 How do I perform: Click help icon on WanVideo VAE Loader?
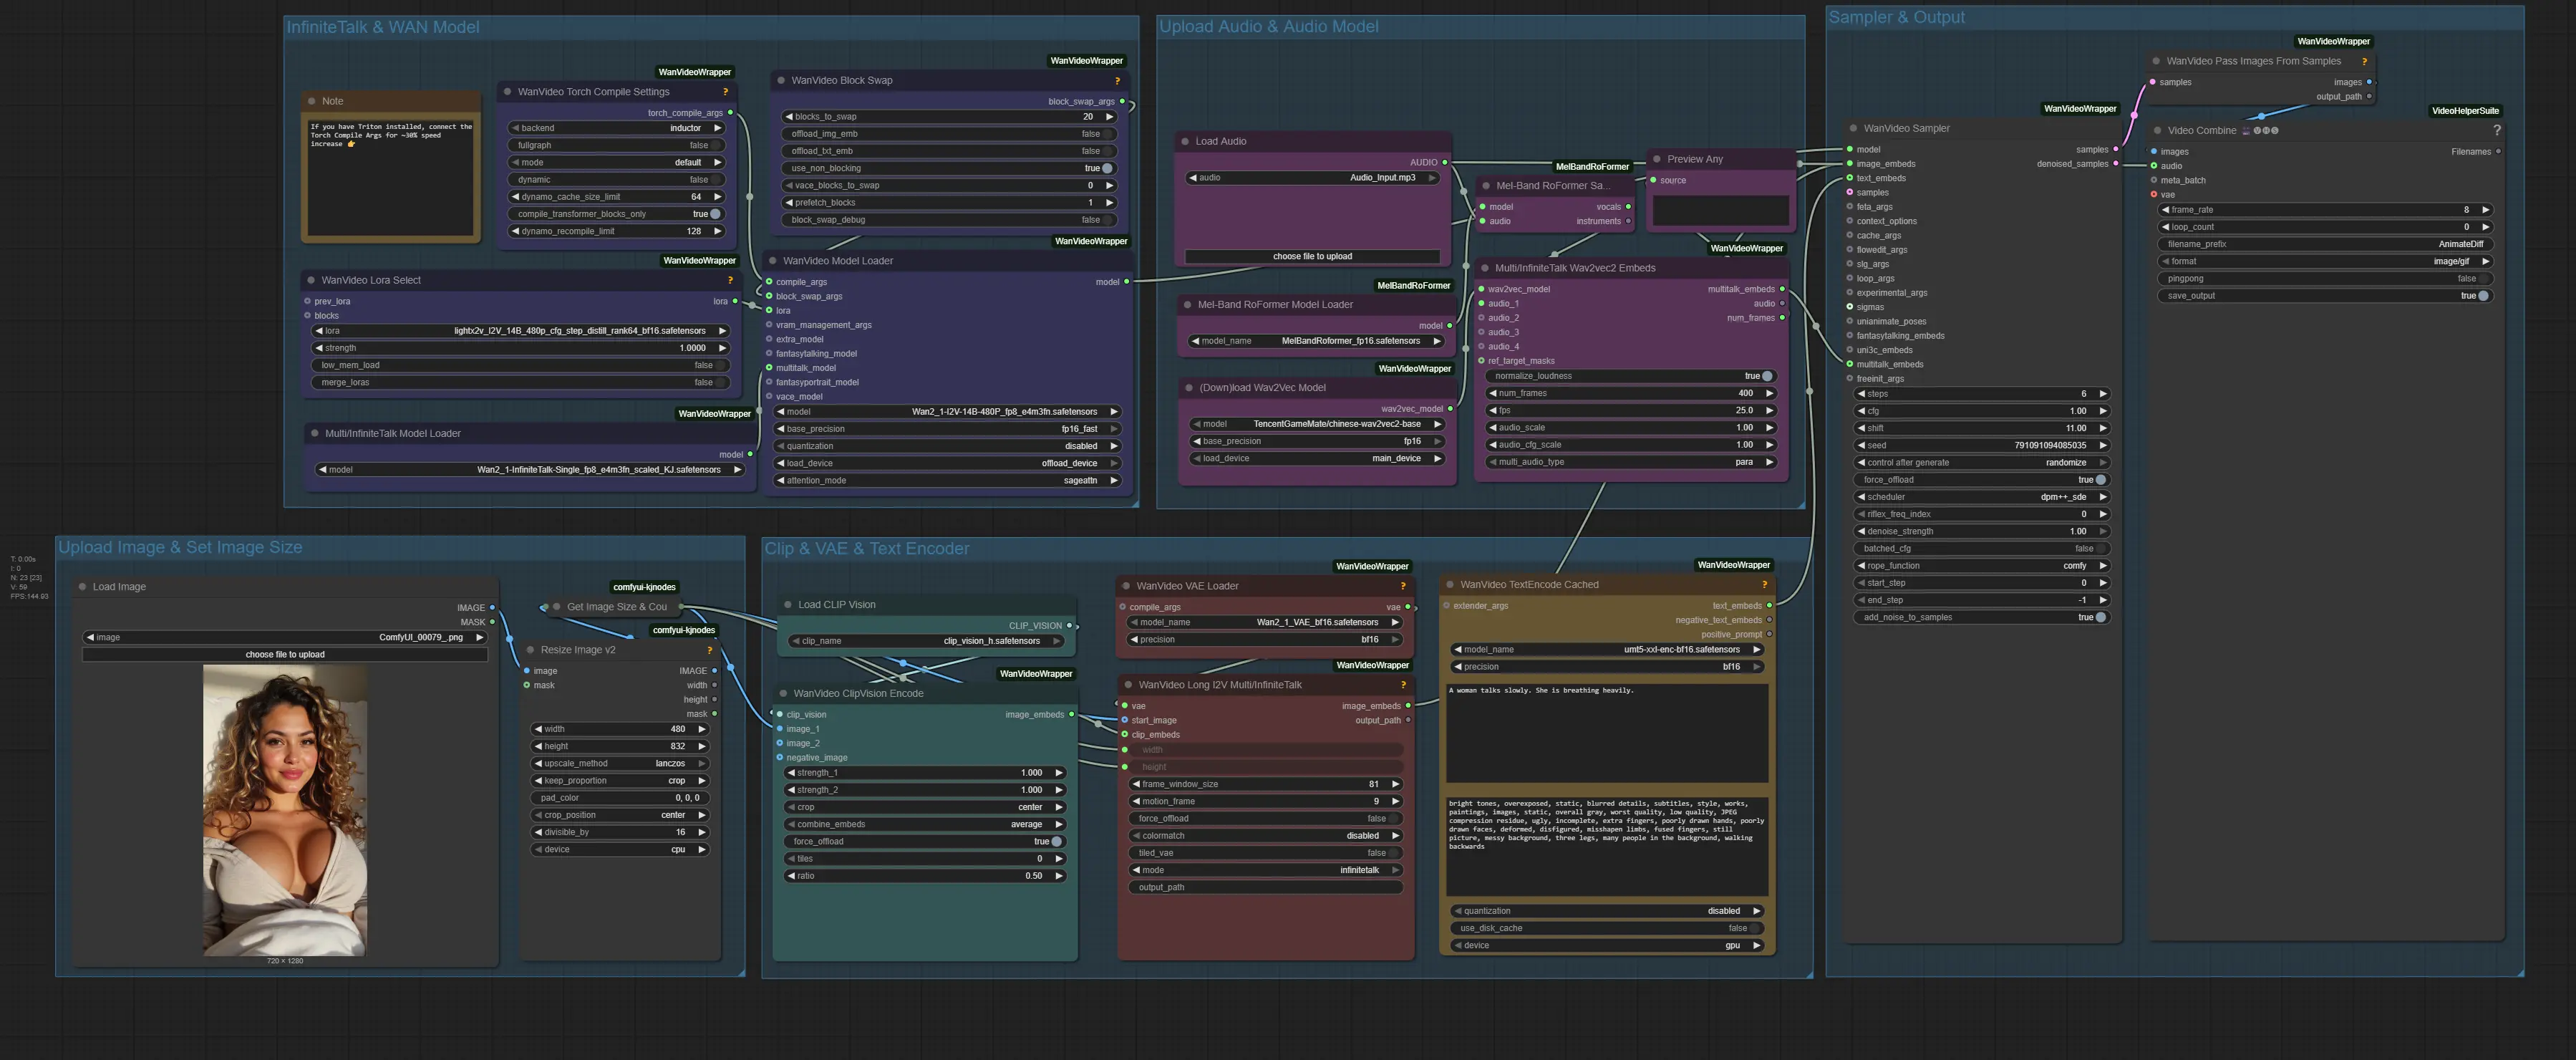tap(1403, 586)
